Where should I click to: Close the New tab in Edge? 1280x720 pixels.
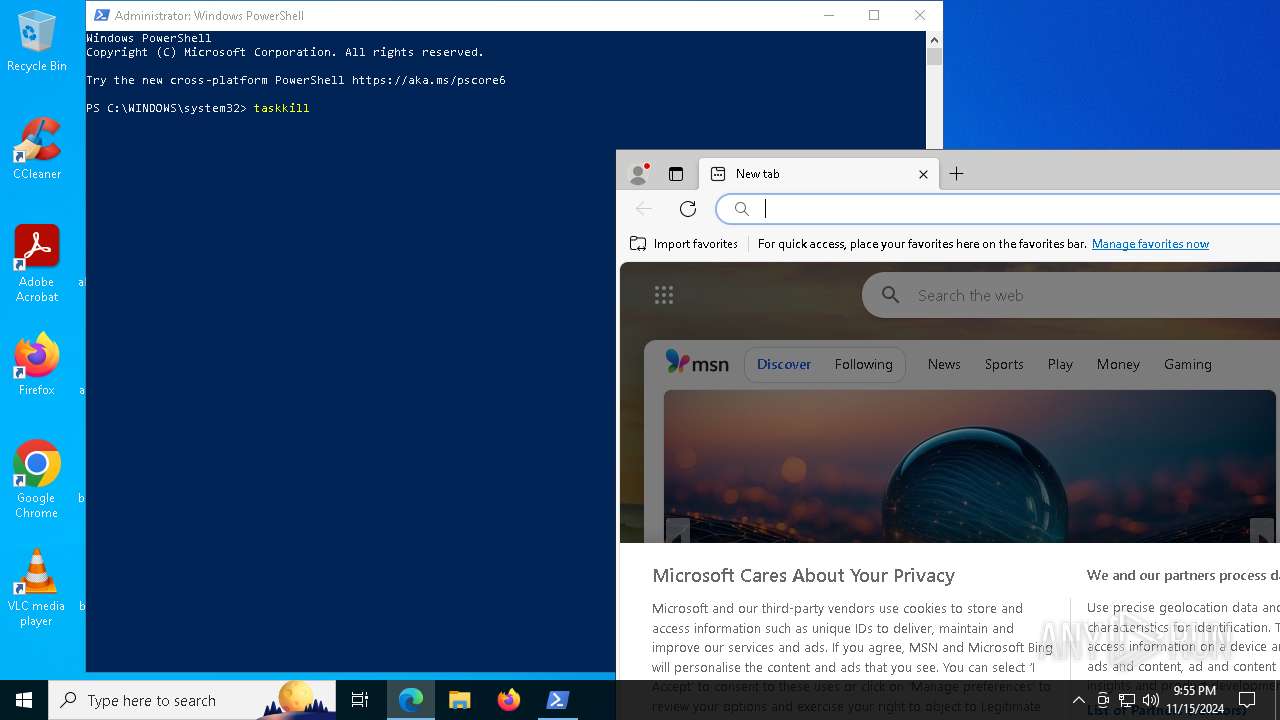923,174
